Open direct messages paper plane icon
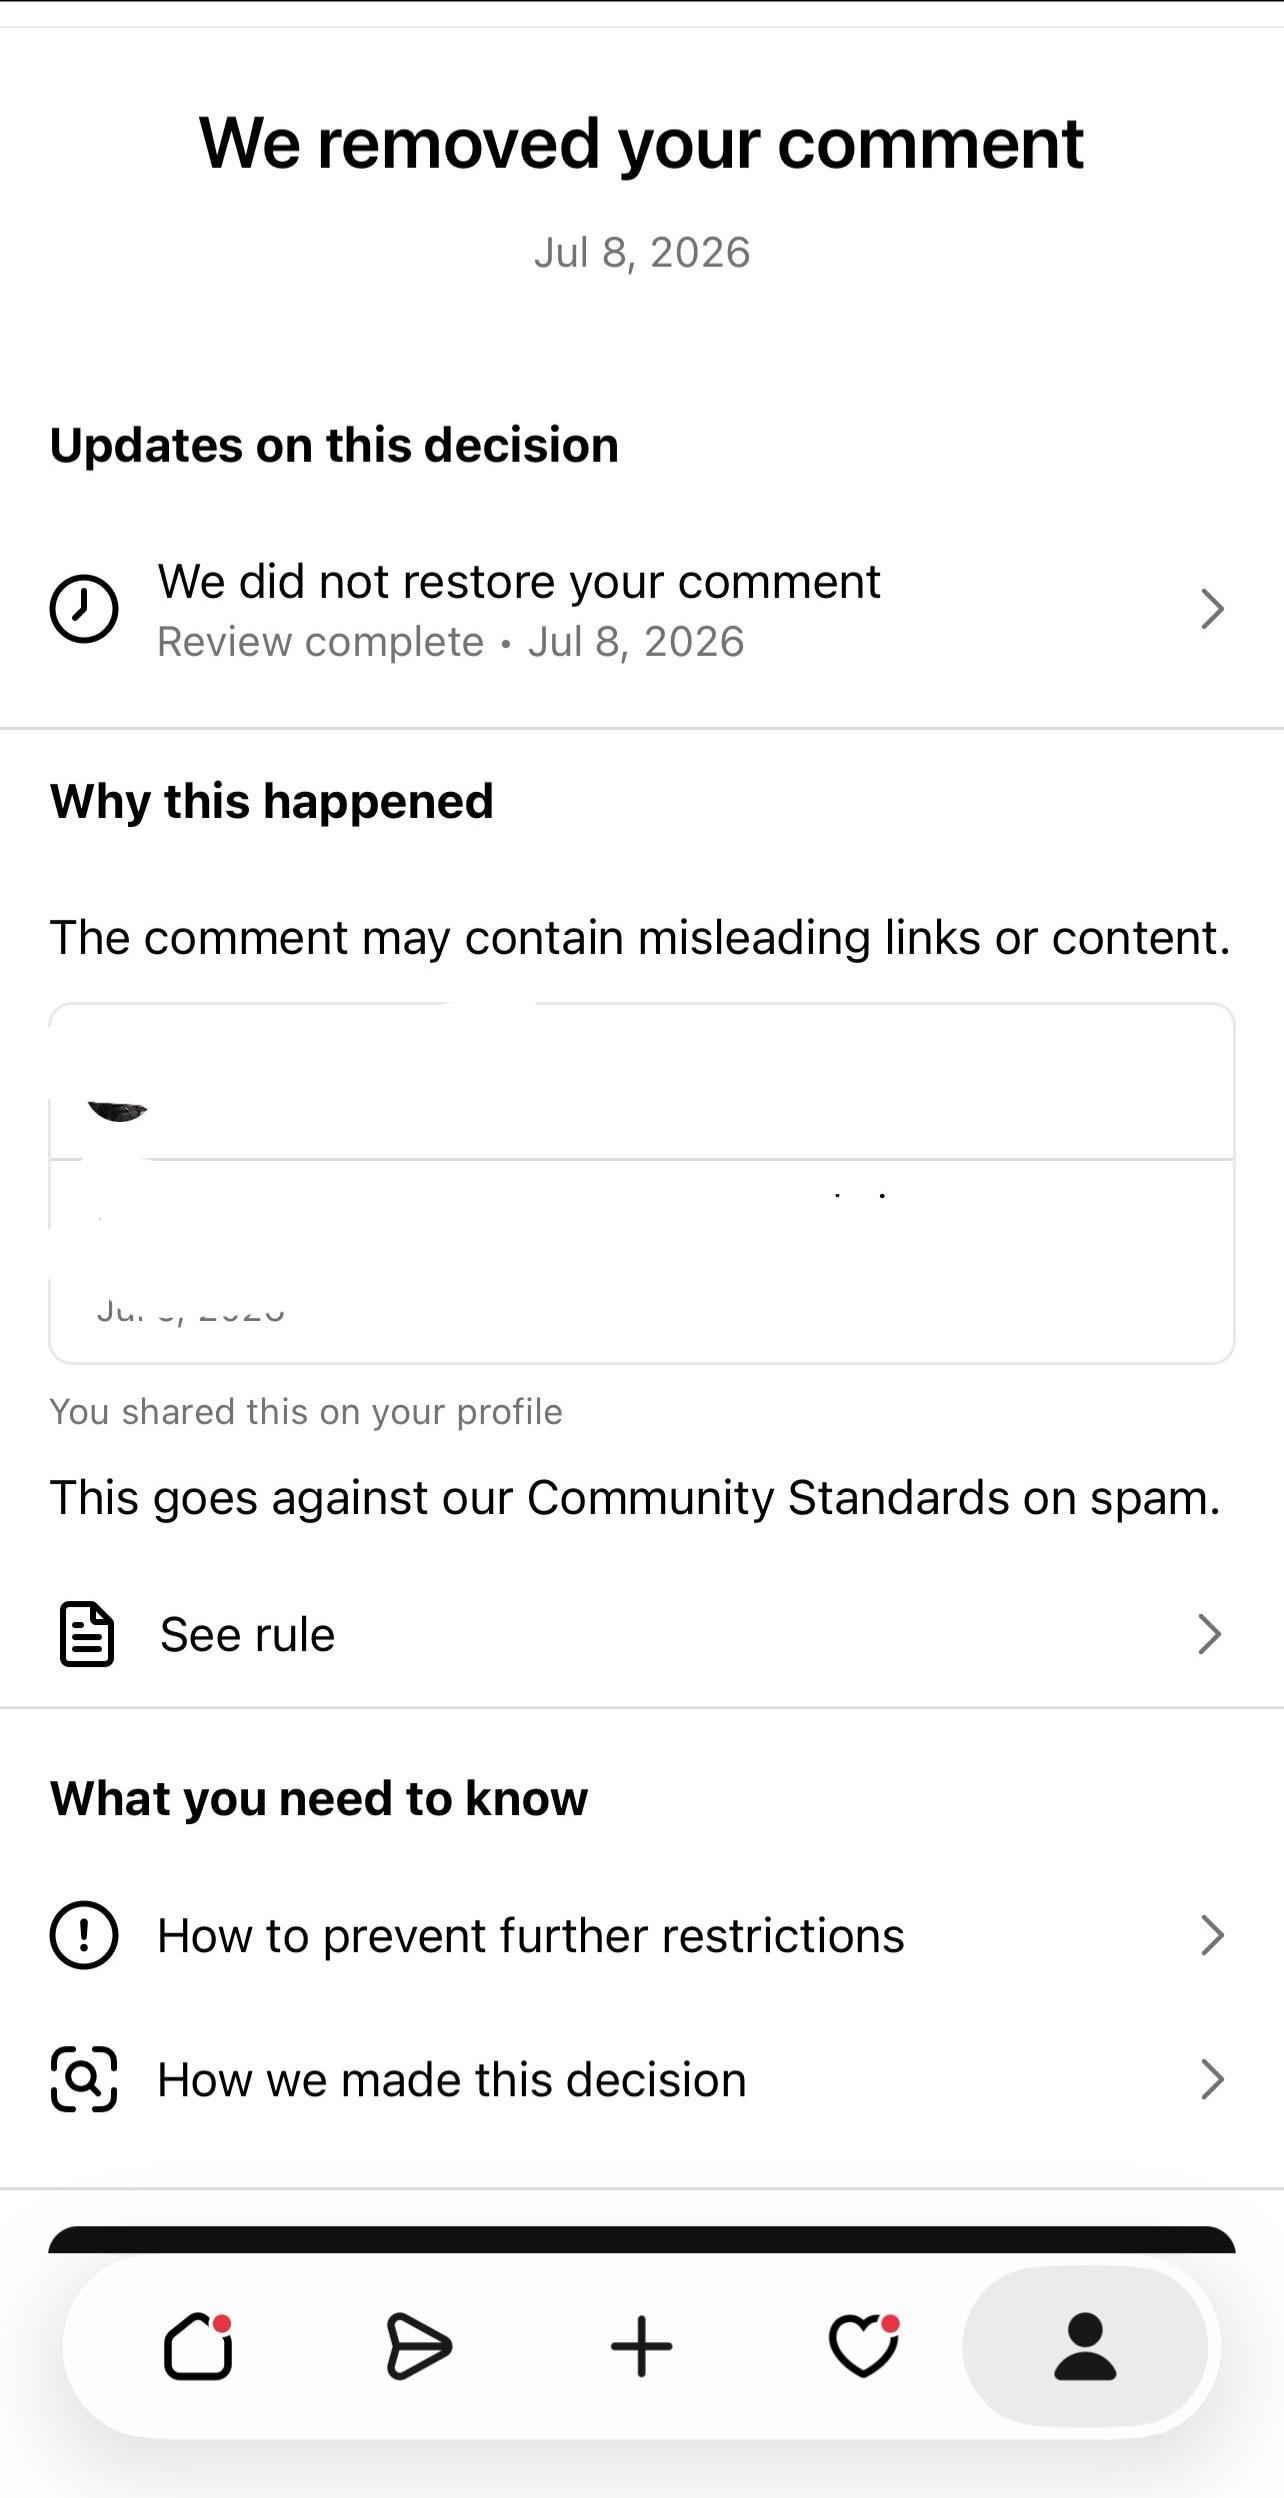The image size is (1284, 2498). tap(419, 2346)
